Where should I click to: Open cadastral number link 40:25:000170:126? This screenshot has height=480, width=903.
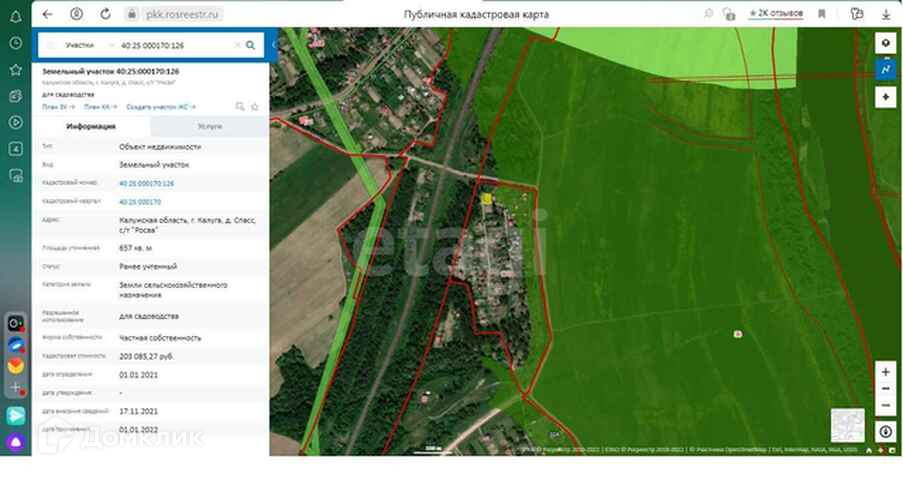(x=146, y=183)
